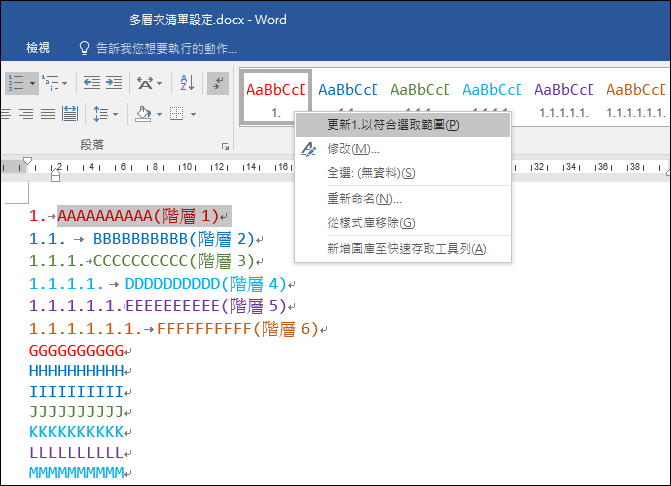Open the Asian layout text options
Image resolution: width=671 pixels, height=486 pixels.
[x=145, y=83]
